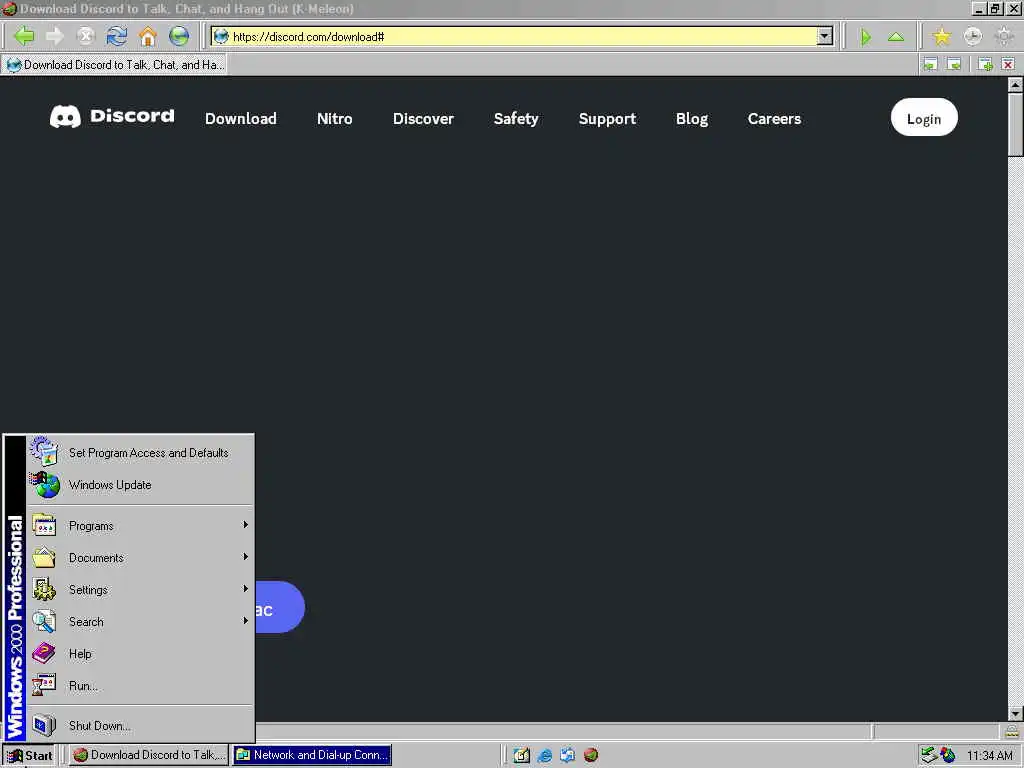Click the green Up triangle toolbar icon
1024x768 pixels.
(896, 37)
